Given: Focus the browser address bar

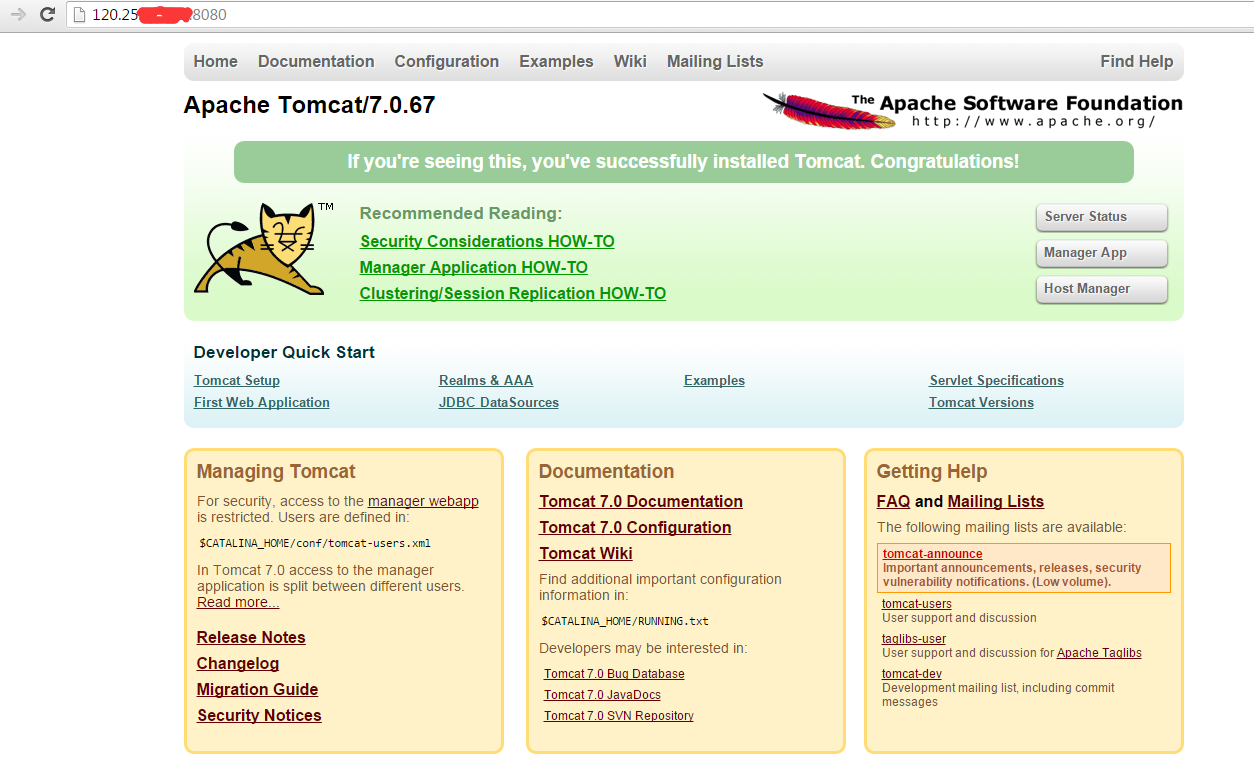Looking at the screenshot, I should click(x=660, y=15).
